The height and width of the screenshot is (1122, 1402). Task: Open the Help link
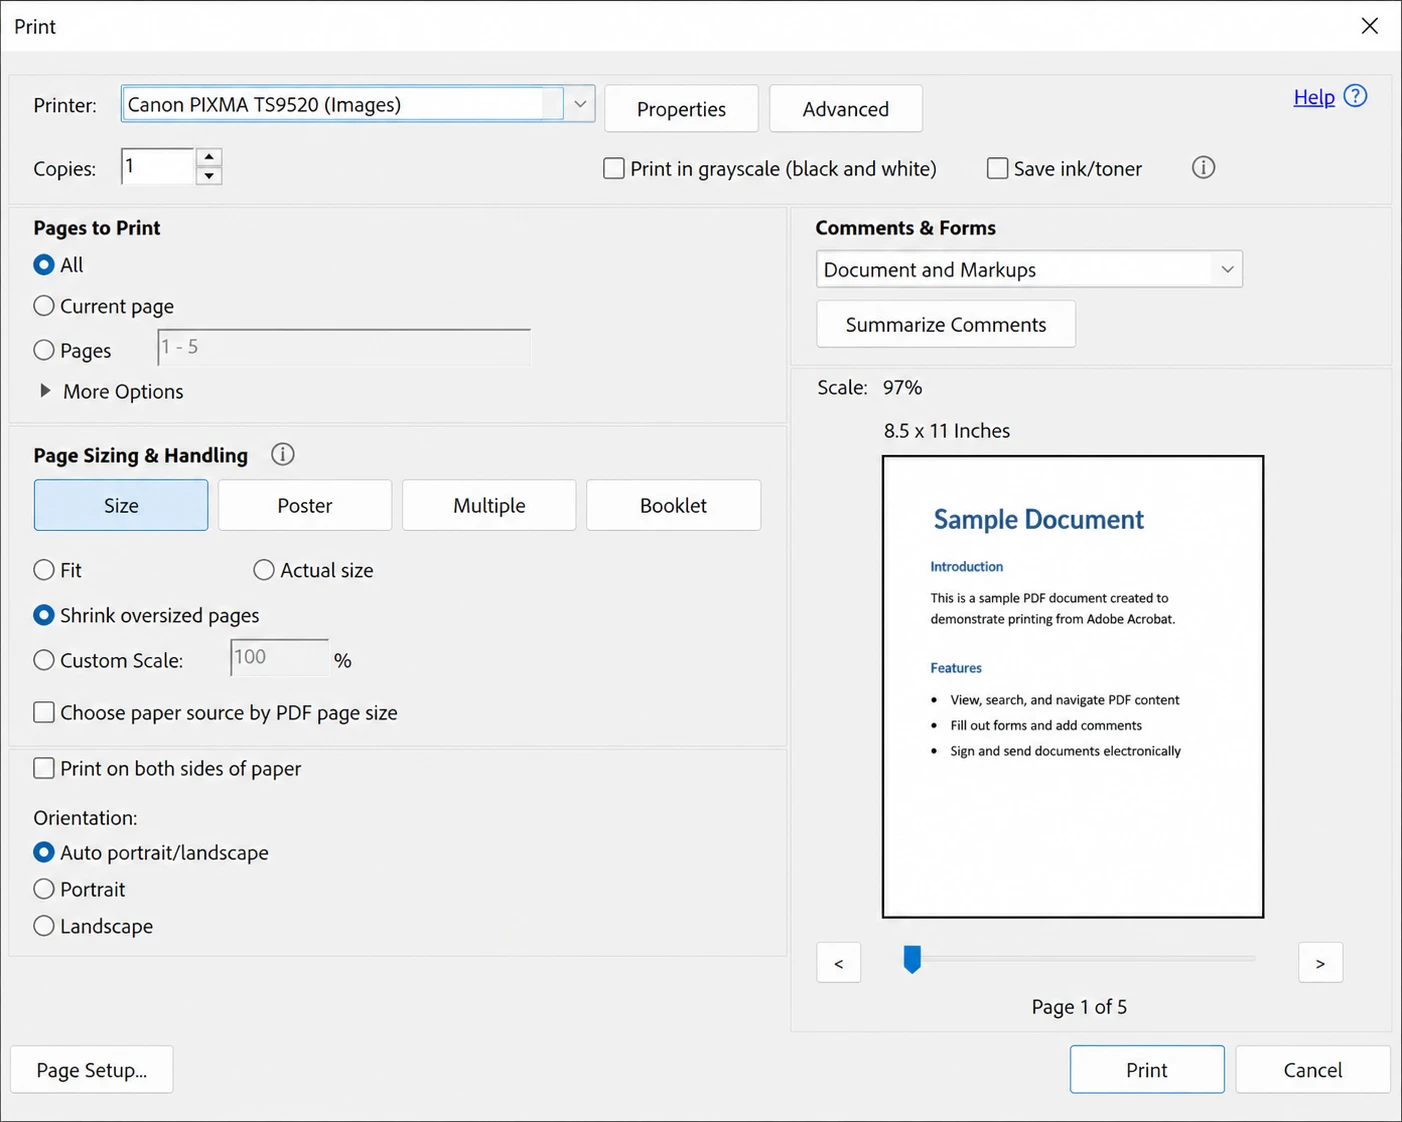click(x=1314, y=97)
